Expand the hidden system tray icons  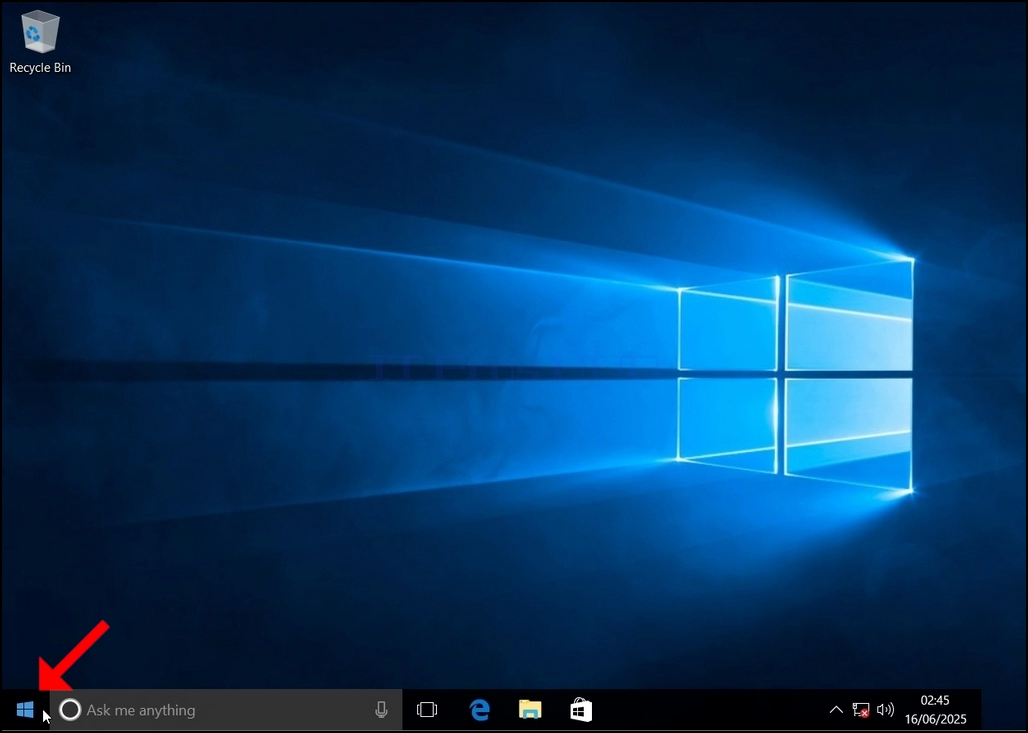coord(836,709)
